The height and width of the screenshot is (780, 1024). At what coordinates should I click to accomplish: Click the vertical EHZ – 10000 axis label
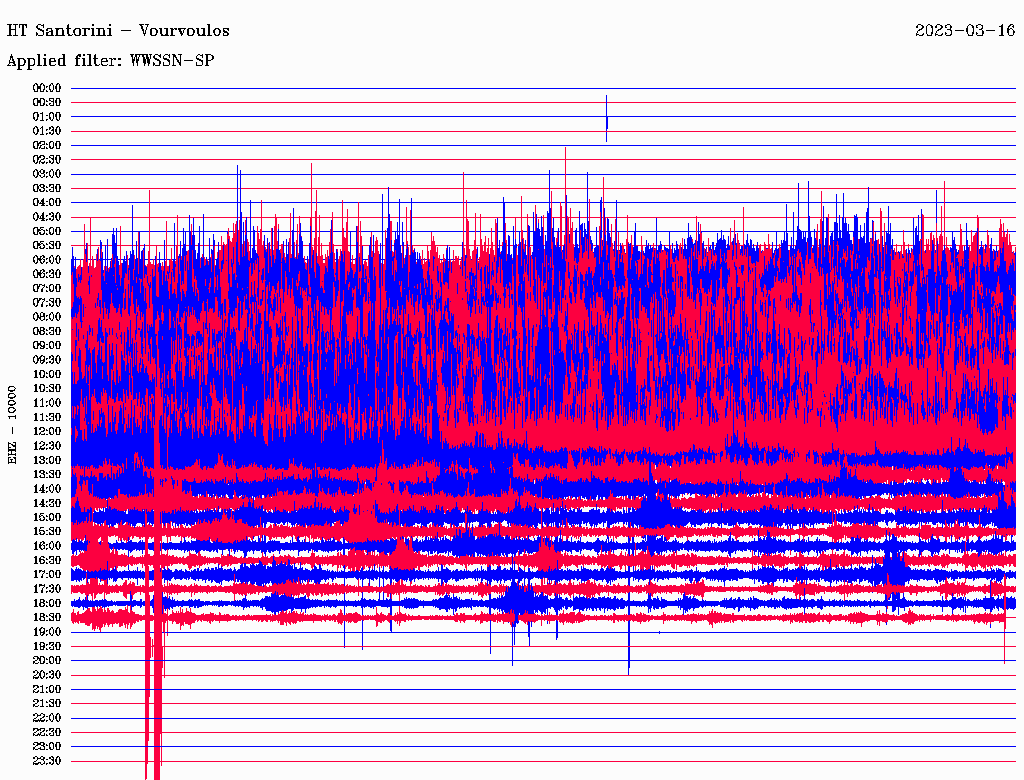click(x=13, y=424)
